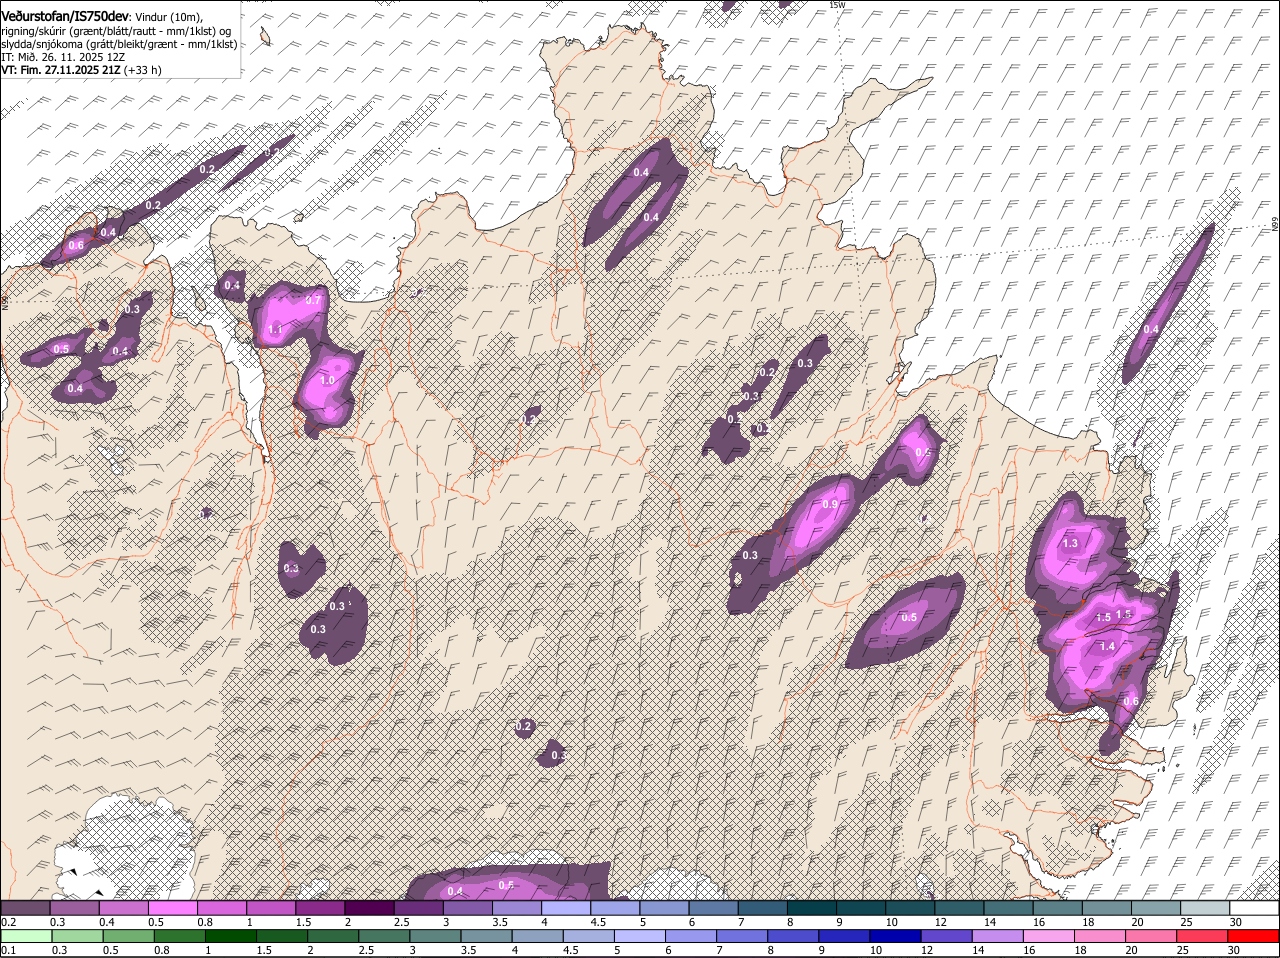Click the IT initial time line in header
The width and height of the screenshot is (1280, 958).
[x=62, y=57]
